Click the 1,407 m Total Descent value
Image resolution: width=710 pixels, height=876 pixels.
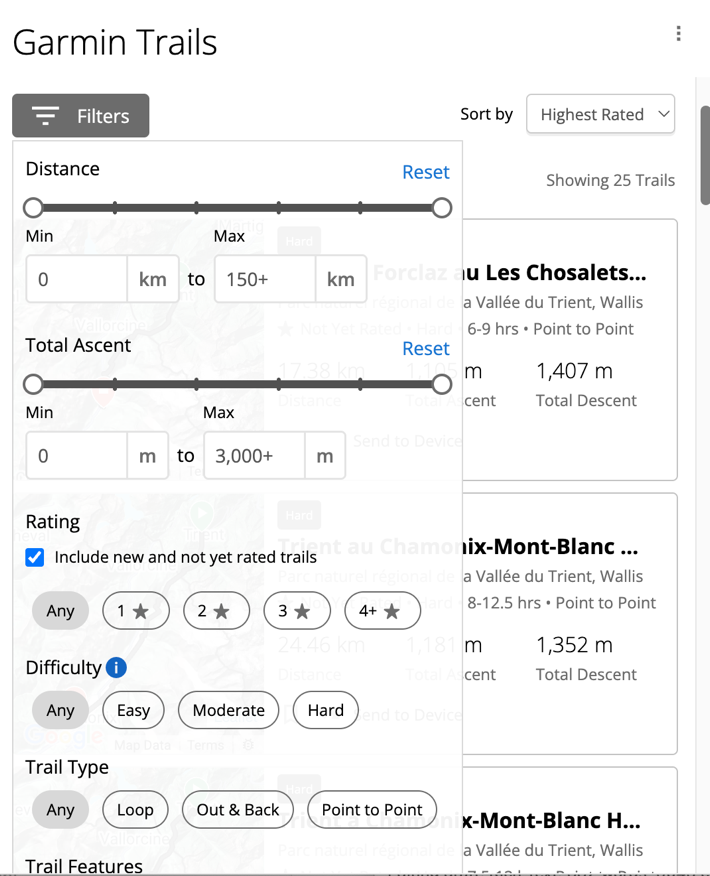pyautogui.click(x=574, y=371)
